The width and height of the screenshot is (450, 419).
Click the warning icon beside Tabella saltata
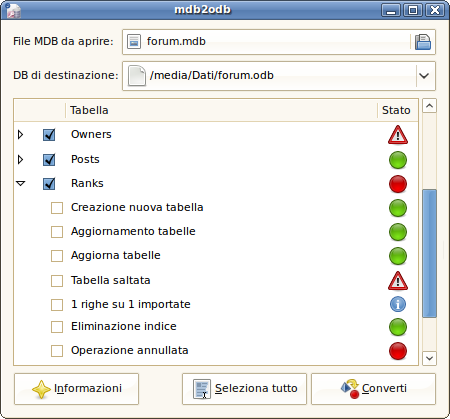(398, 281)
